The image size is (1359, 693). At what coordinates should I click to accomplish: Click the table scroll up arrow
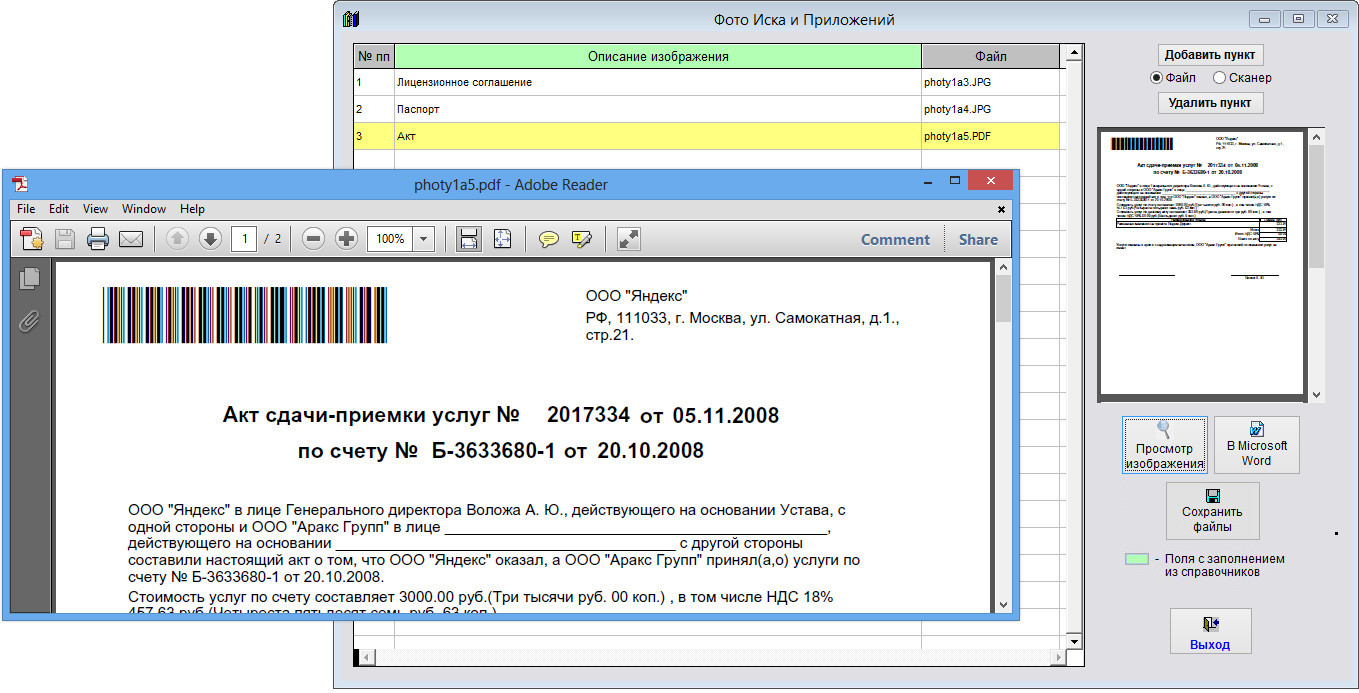pos(1073,53)
